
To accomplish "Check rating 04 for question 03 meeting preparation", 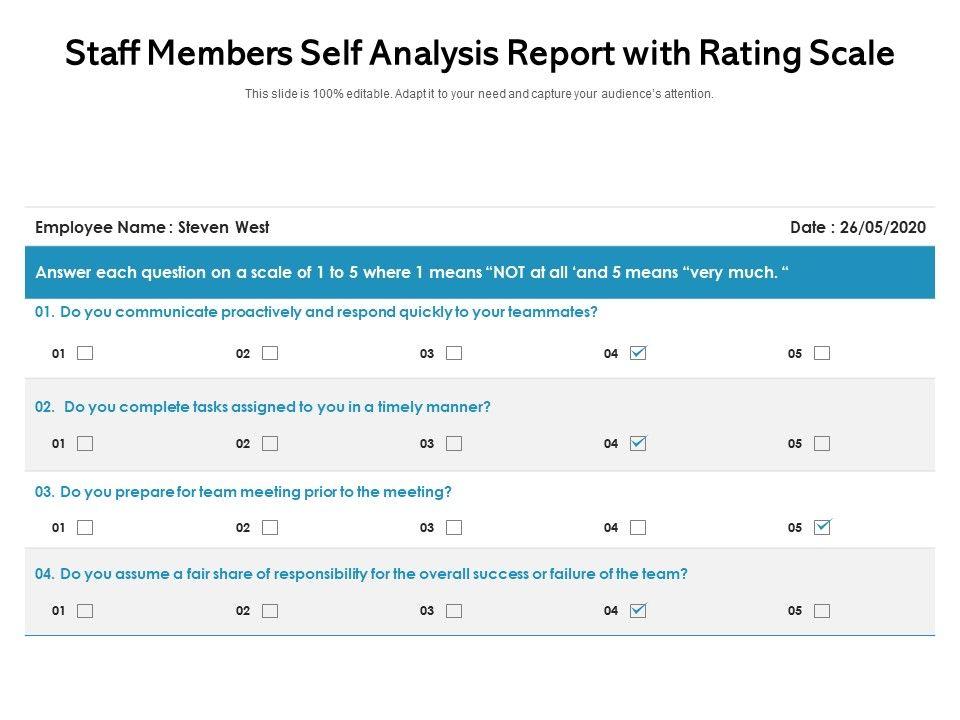I will pos(638,527).
